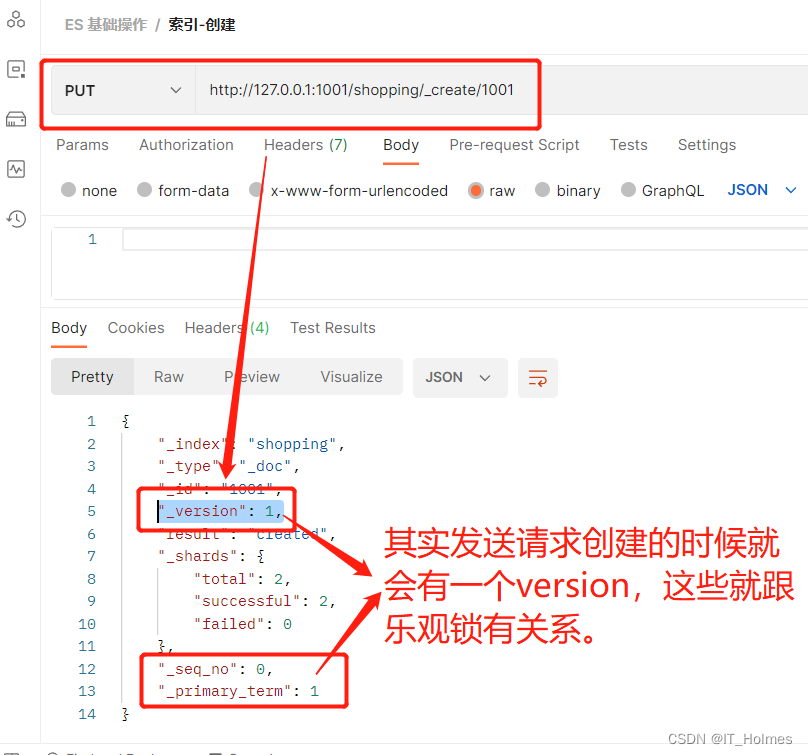The width and height of the screenshot is (808, 755).
Task: Click the "total": 2 response line
Action: click(242, 579)
